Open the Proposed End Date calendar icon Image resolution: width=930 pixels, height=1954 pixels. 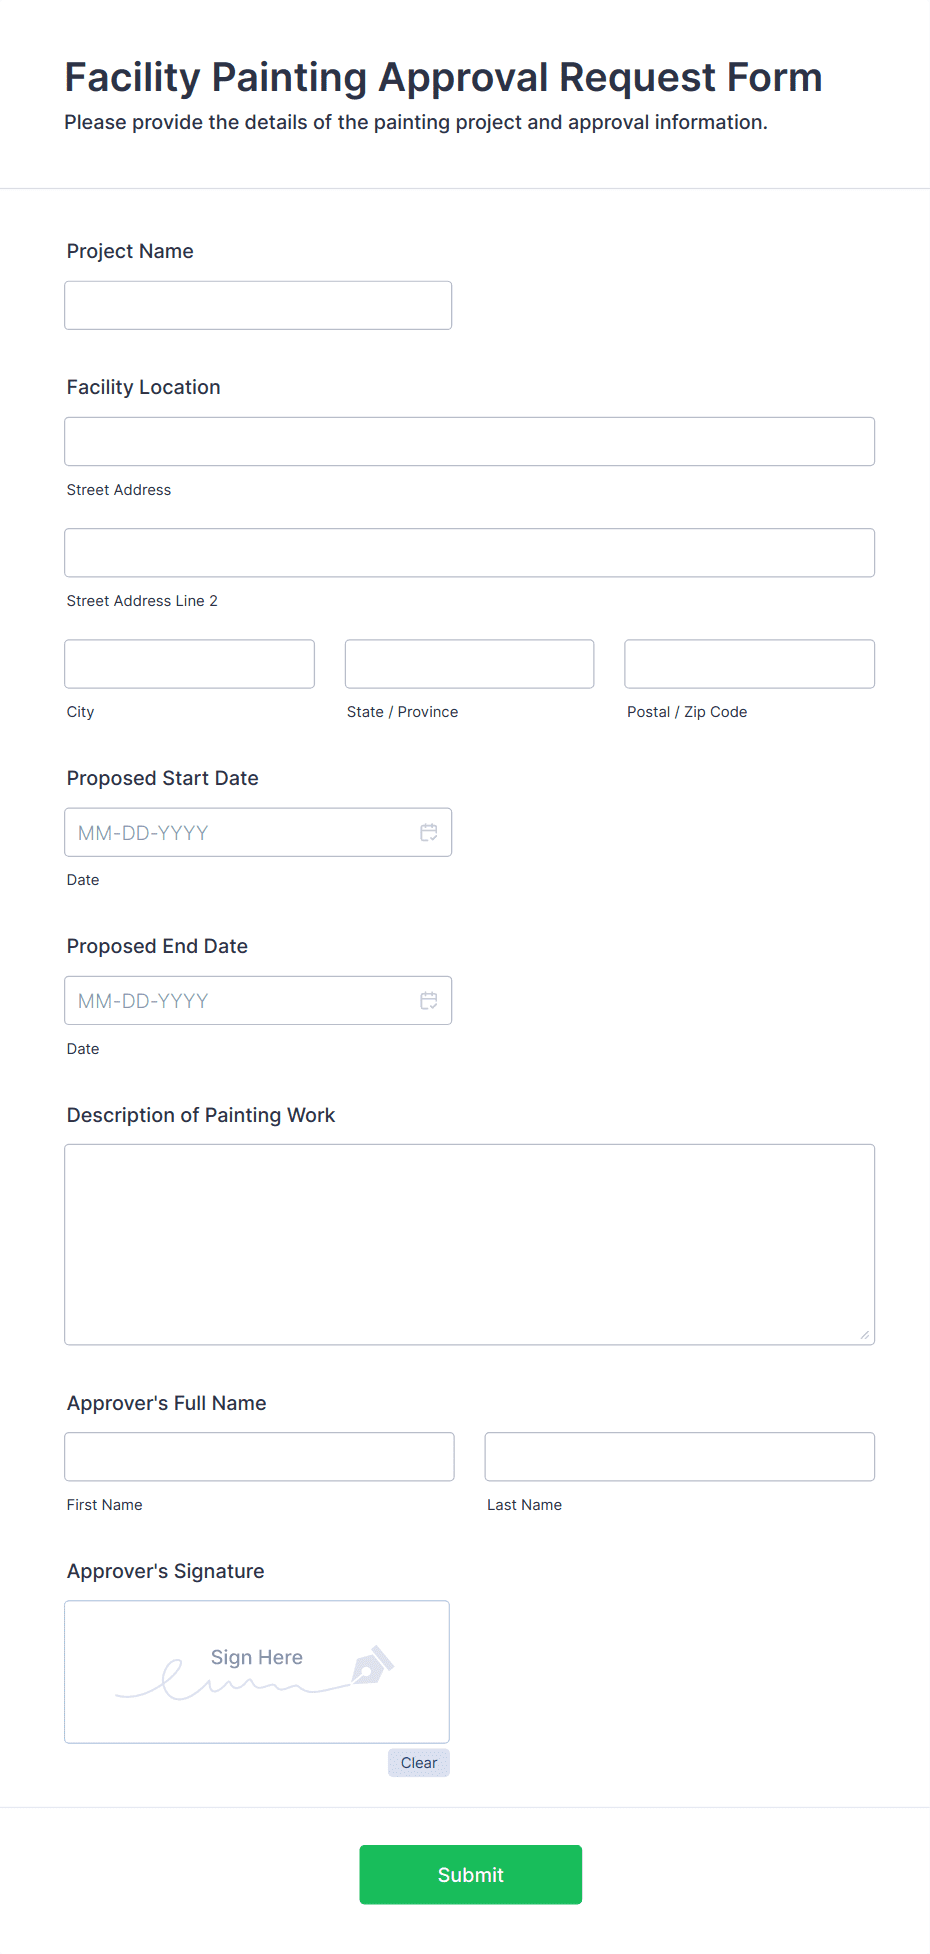[429, 1000]
